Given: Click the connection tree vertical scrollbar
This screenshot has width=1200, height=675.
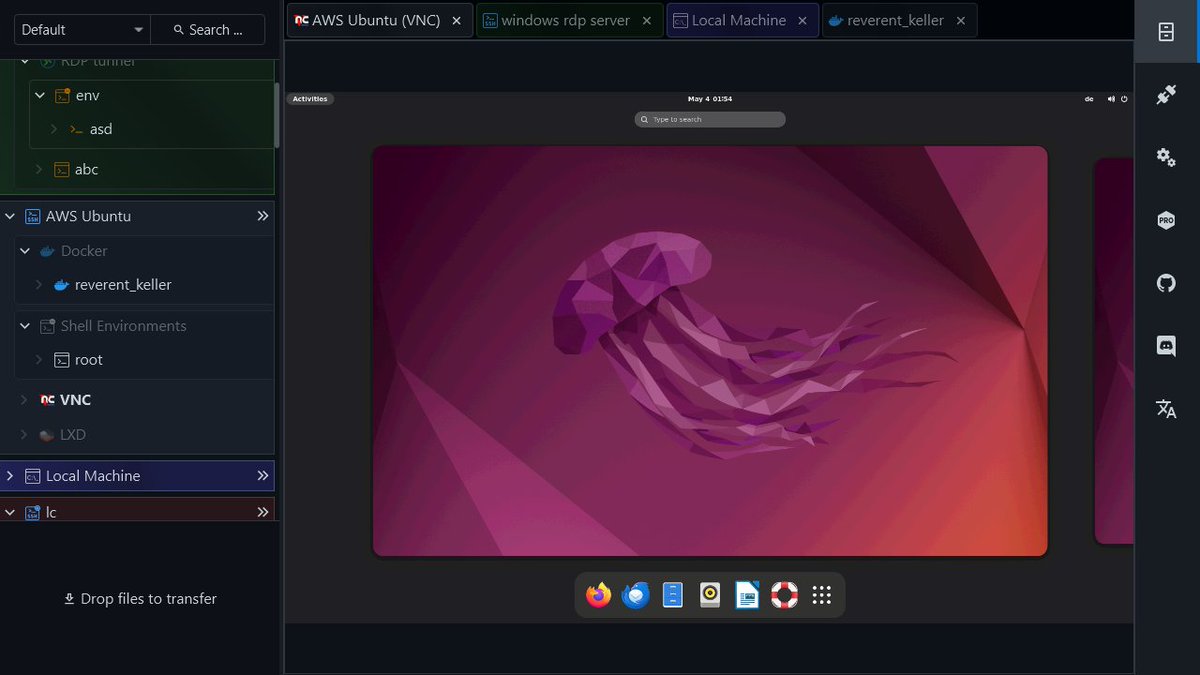Looking at the screenshot, I should tap(277, 115).
